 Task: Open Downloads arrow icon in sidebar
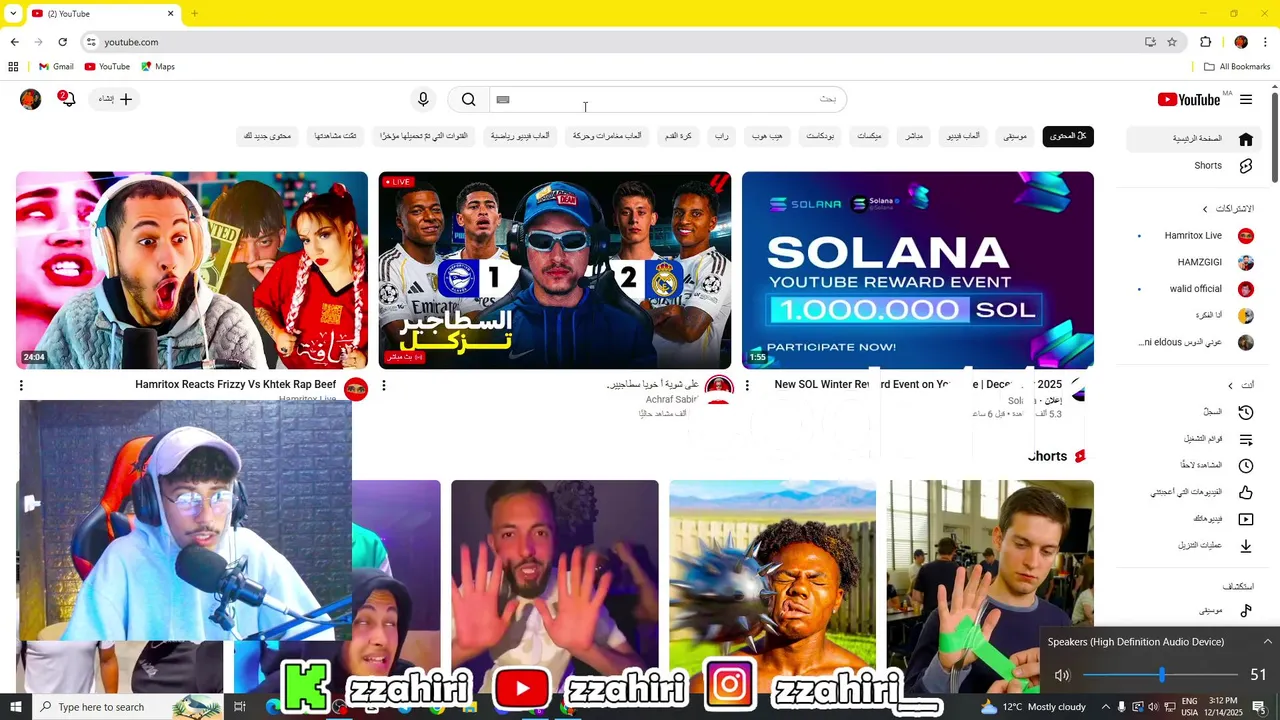coord(1246,546)
